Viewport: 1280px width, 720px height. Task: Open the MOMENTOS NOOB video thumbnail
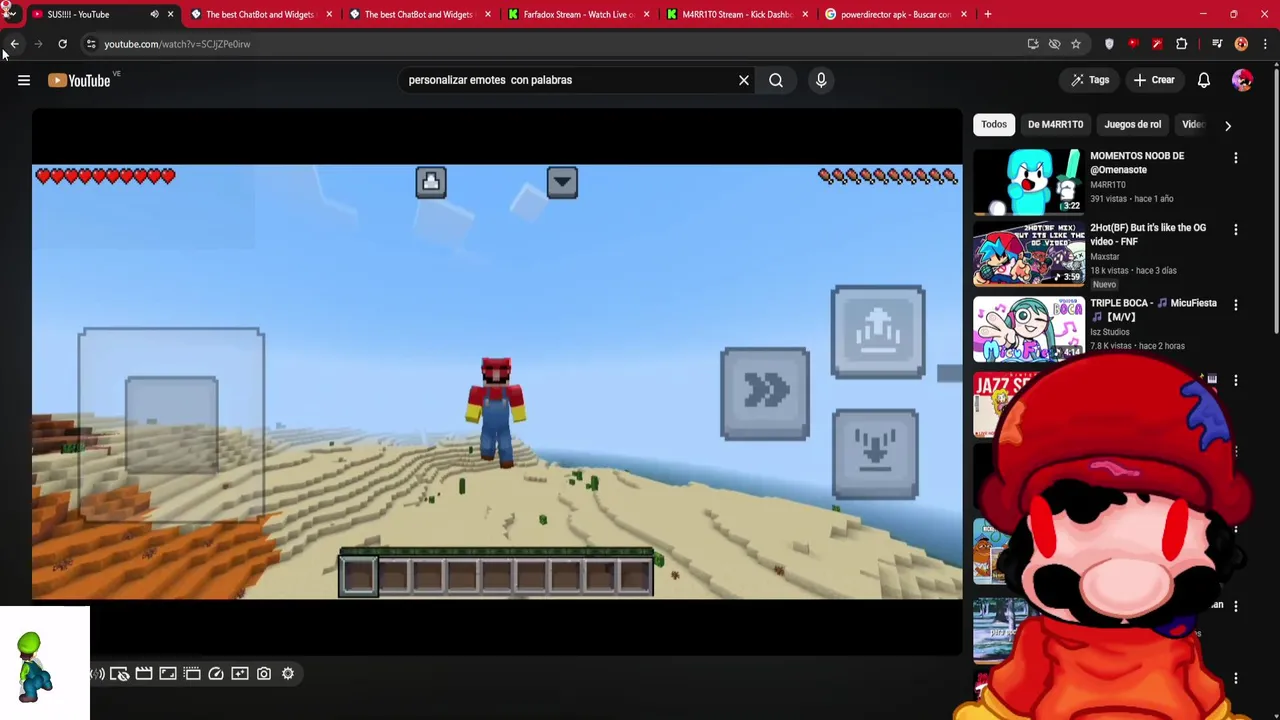pyautogui.click(x=1029, y=182)
